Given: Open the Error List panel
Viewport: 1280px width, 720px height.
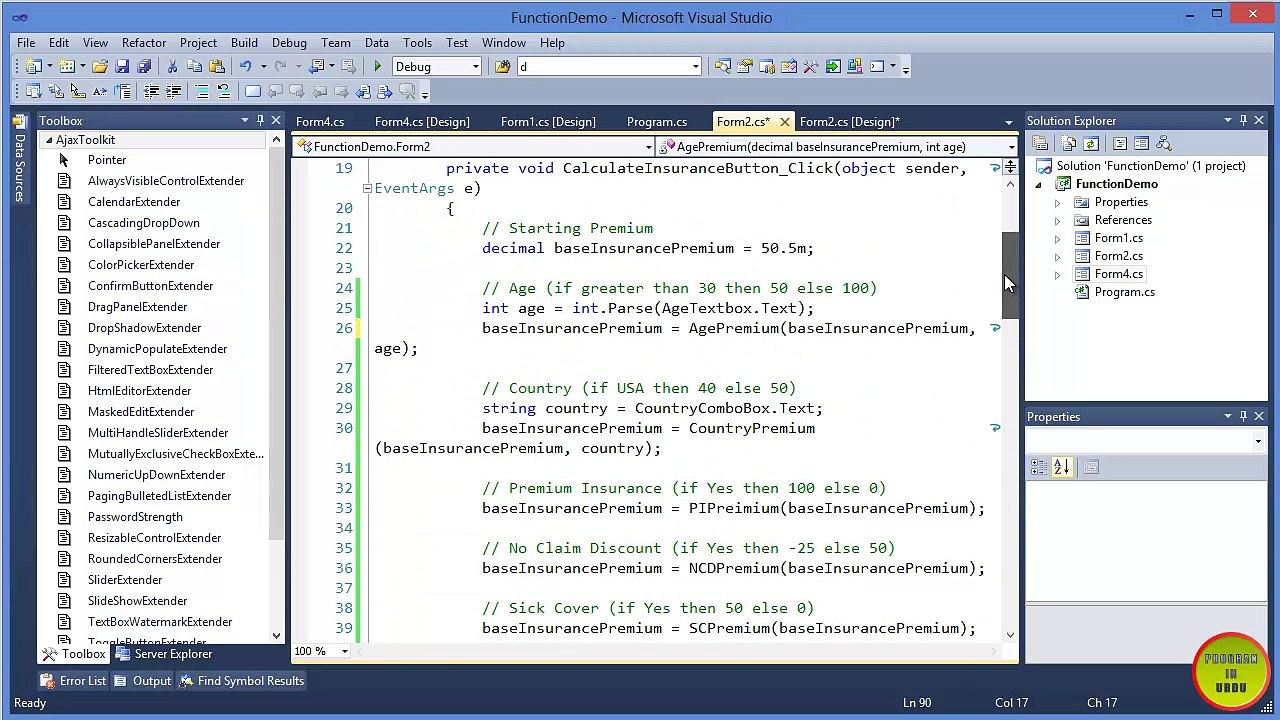Looking at the screenshot, I should tap(74, 681).
